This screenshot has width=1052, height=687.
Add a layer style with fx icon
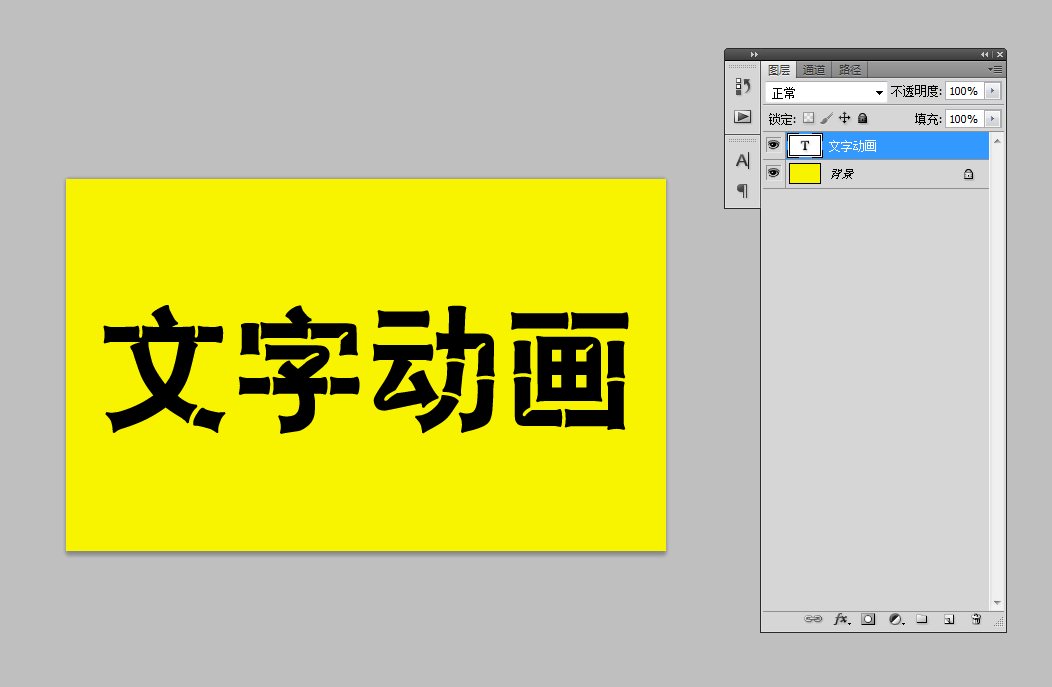(x=842, y=619)
